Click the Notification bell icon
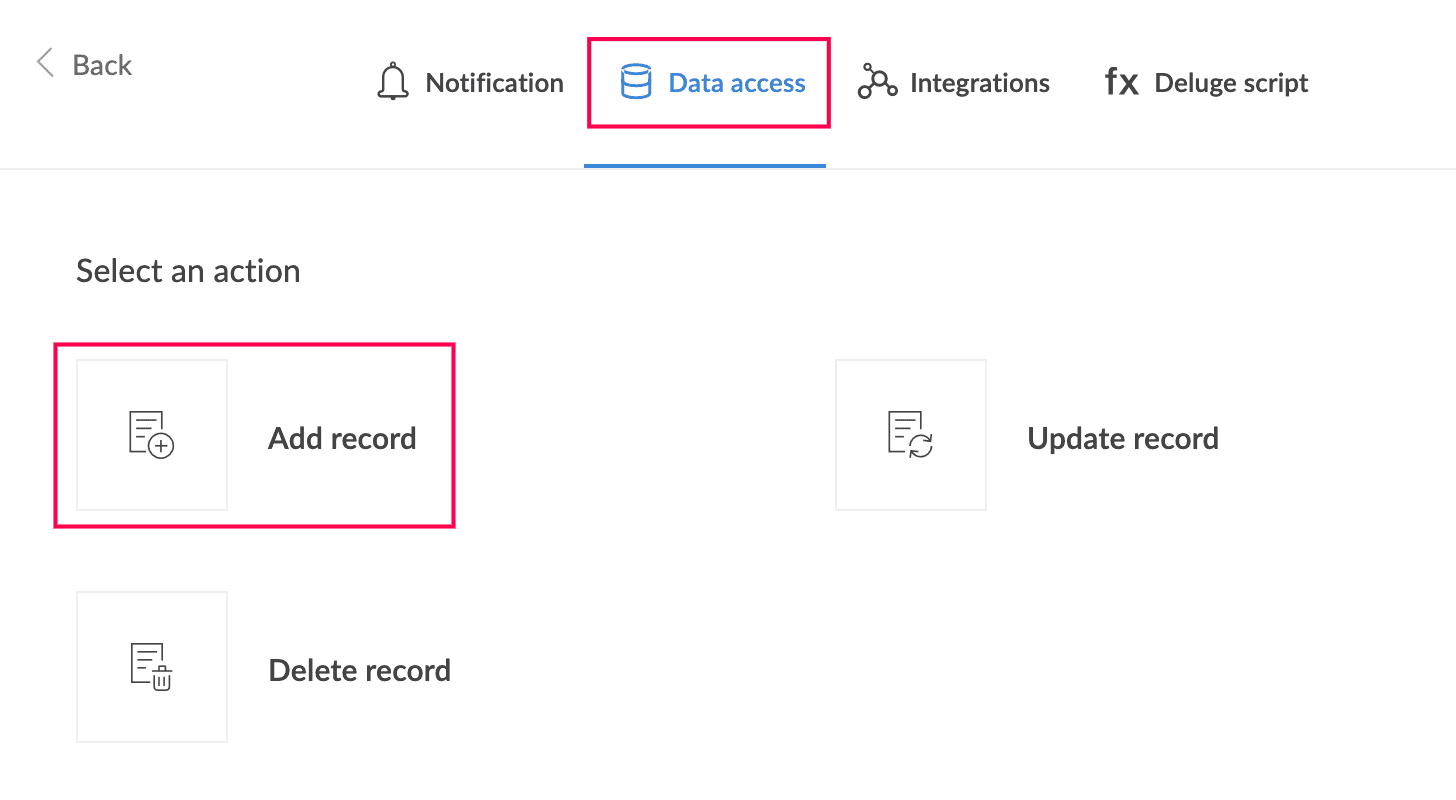Viewport: 1456px width, 800px height. [393, 82]
